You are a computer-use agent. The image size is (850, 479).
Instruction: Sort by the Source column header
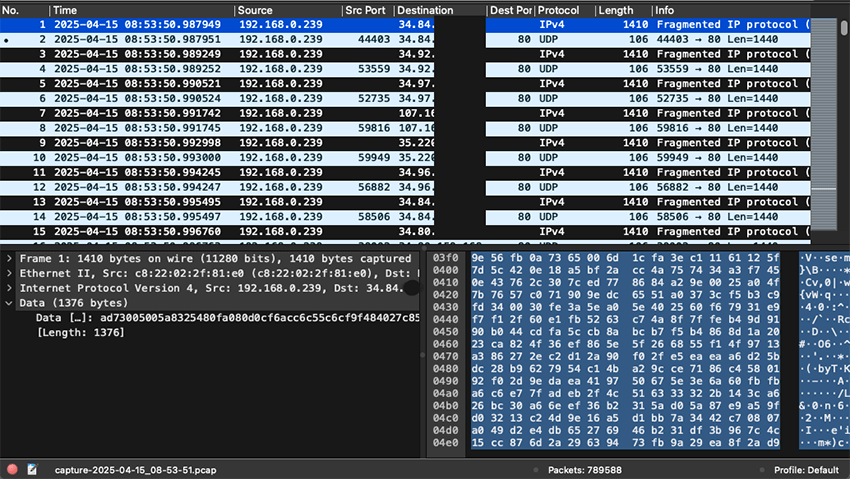click(x=288, y=10)
